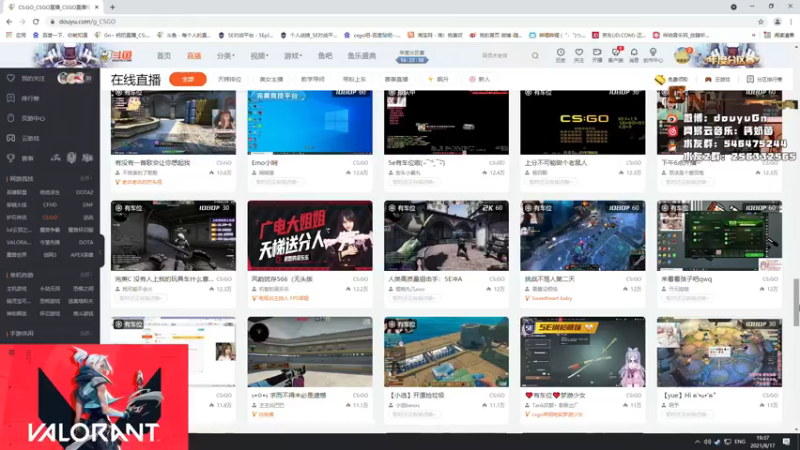This screenshot has height=450, width=800.
Task: Click the ENG input language indicator
Action: pos(740,441)
